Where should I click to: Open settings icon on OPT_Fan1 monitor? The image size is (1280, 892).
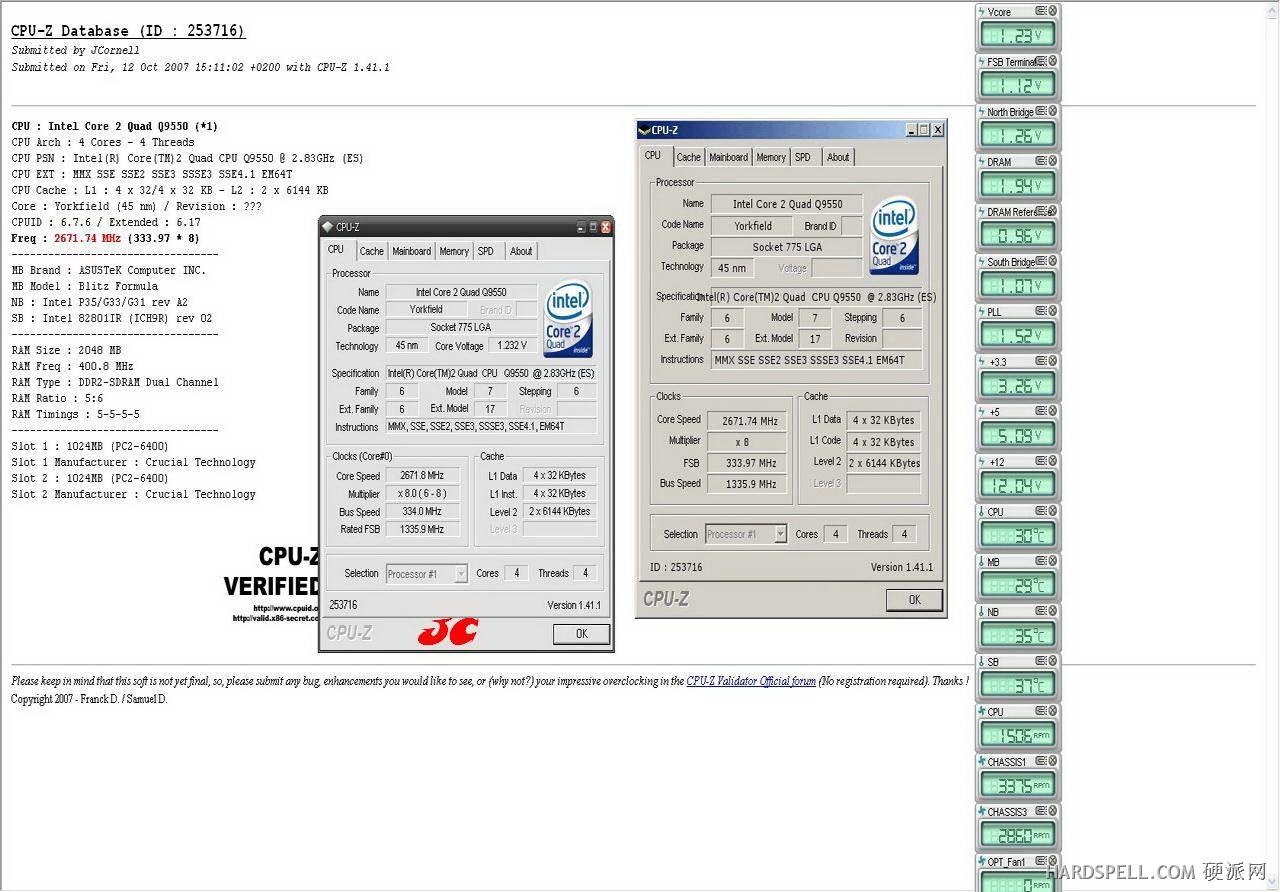tap(1041, 860)
